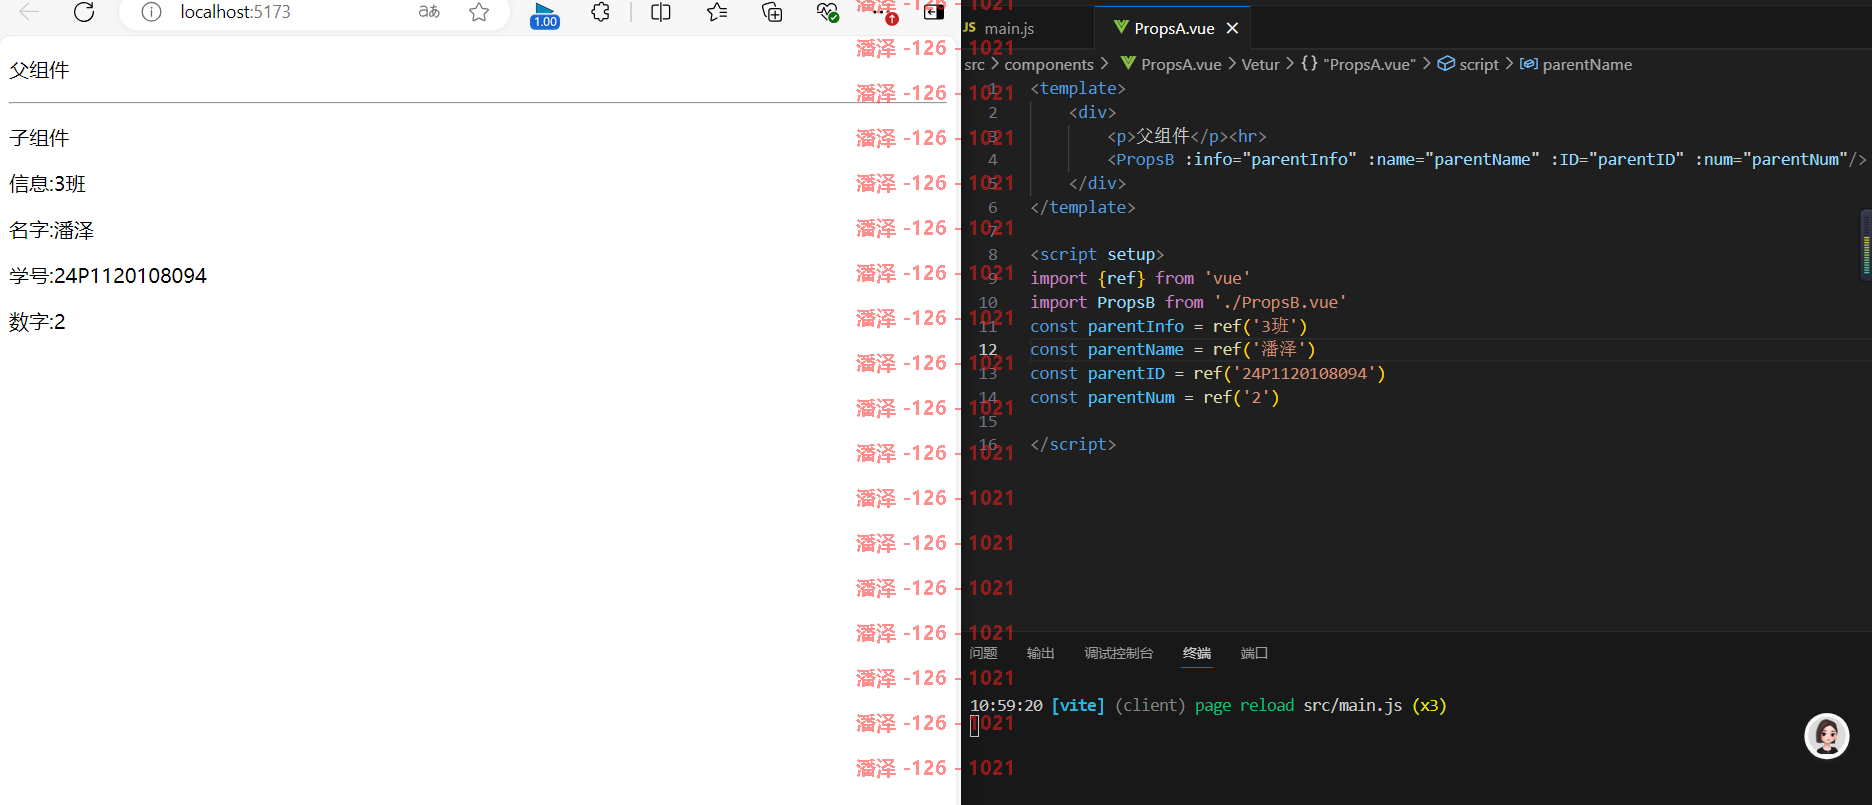Open the 问题 (Problems) panel tab
Viewport: 1872px width, 805px height.
(983, 653)
